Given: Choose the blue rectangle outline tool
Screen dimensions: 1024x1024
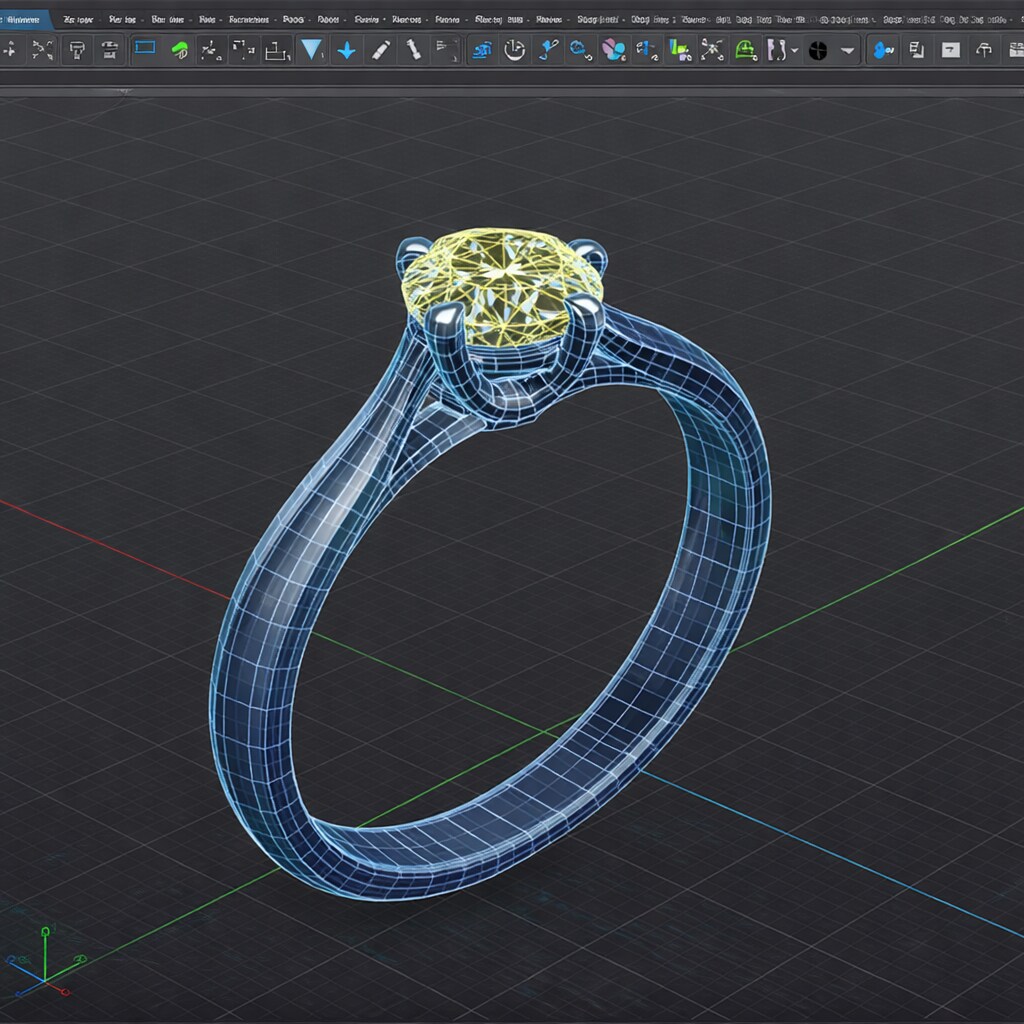Looking at the screenshot, I should [x=144, y=48].
